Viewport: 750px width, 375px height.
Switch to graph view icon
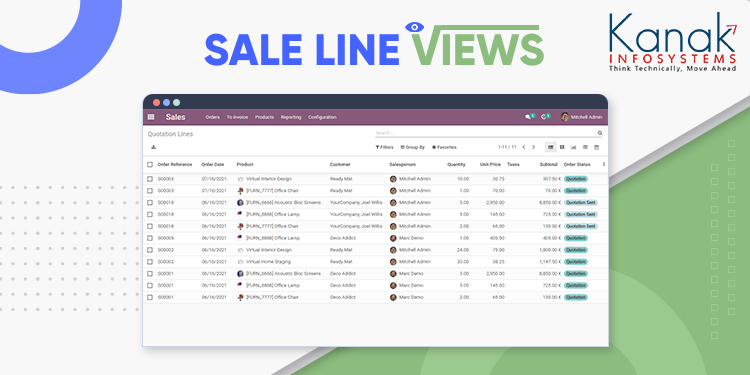(574, 147)
